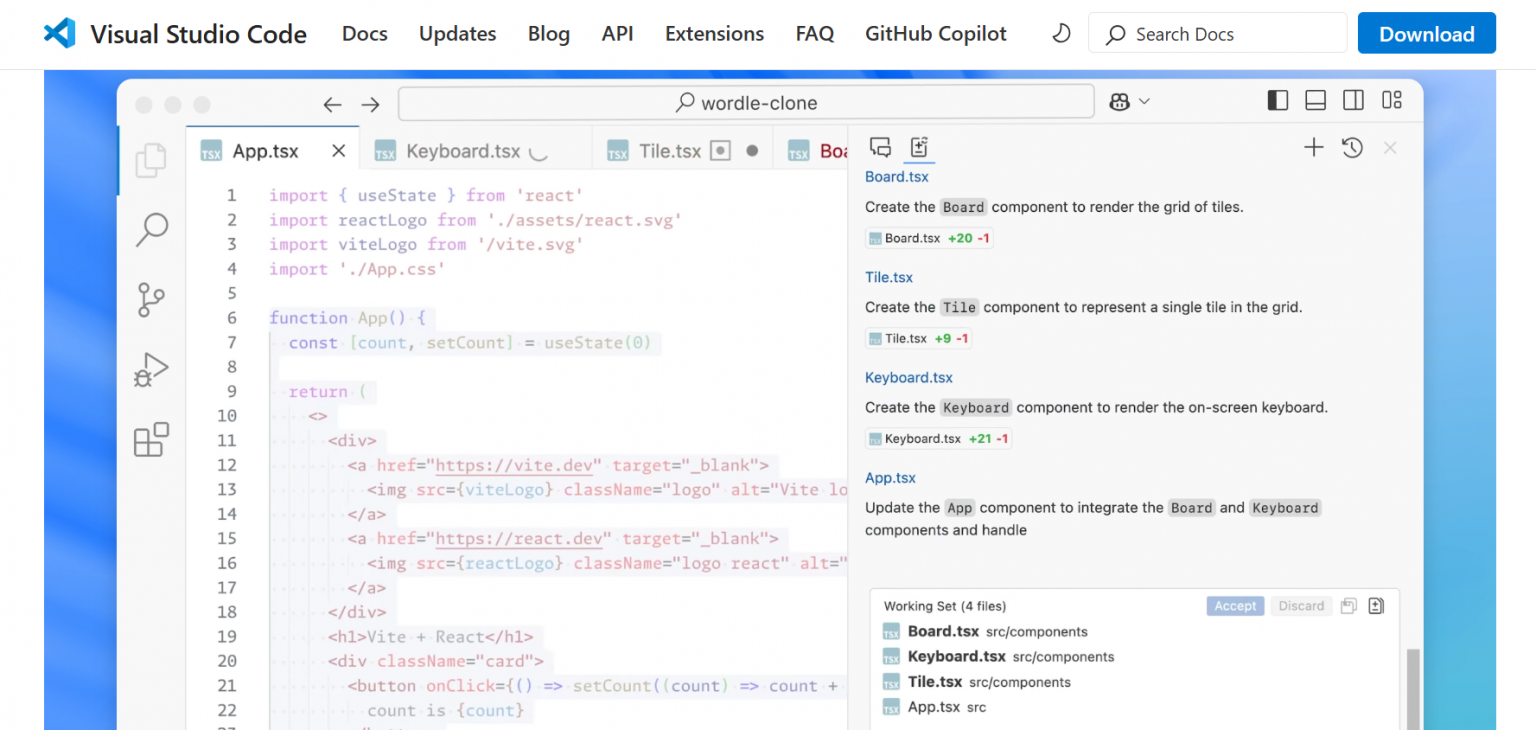The width and height of the screenshot is (1536, 730).
Task: Open the Copilot dropdown beside the search box
Action: click(1130, 101)
